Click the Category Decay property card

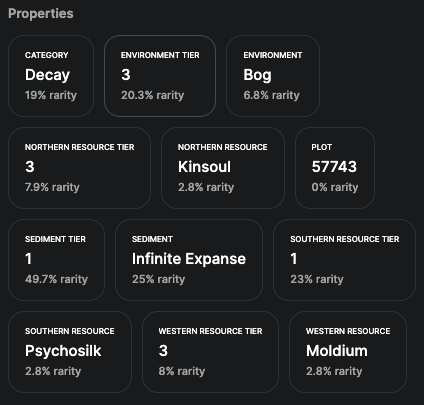(51, 76)
